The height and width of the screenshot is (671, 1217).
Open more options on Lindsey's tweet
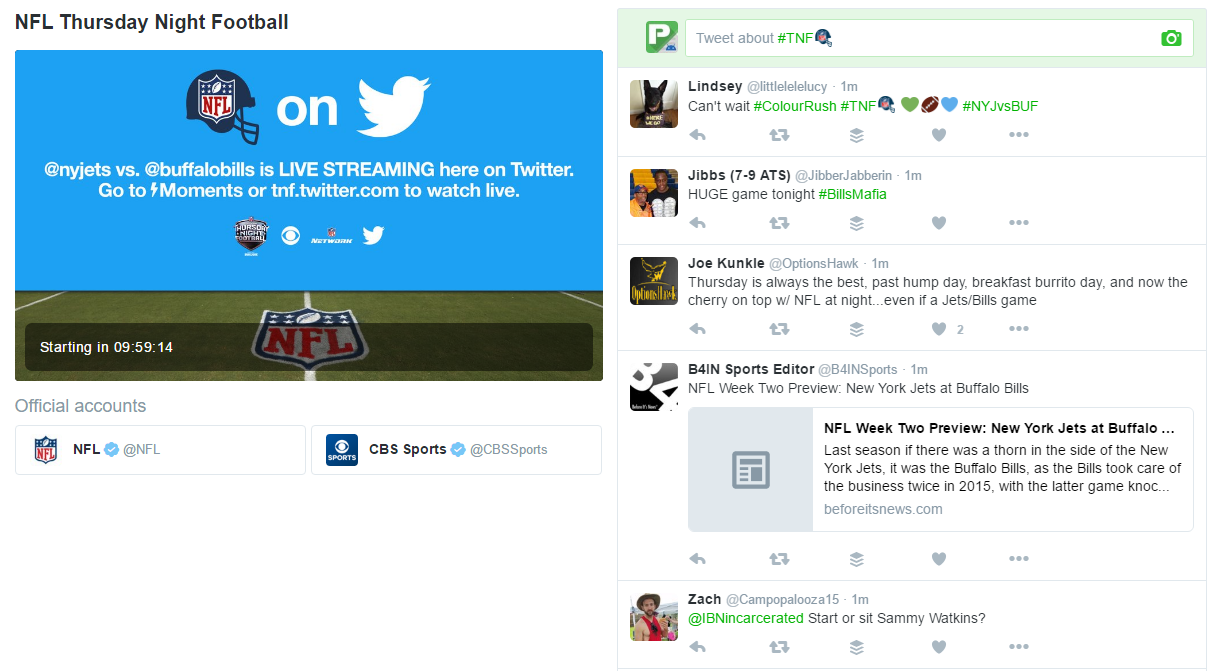point(1019,135)
